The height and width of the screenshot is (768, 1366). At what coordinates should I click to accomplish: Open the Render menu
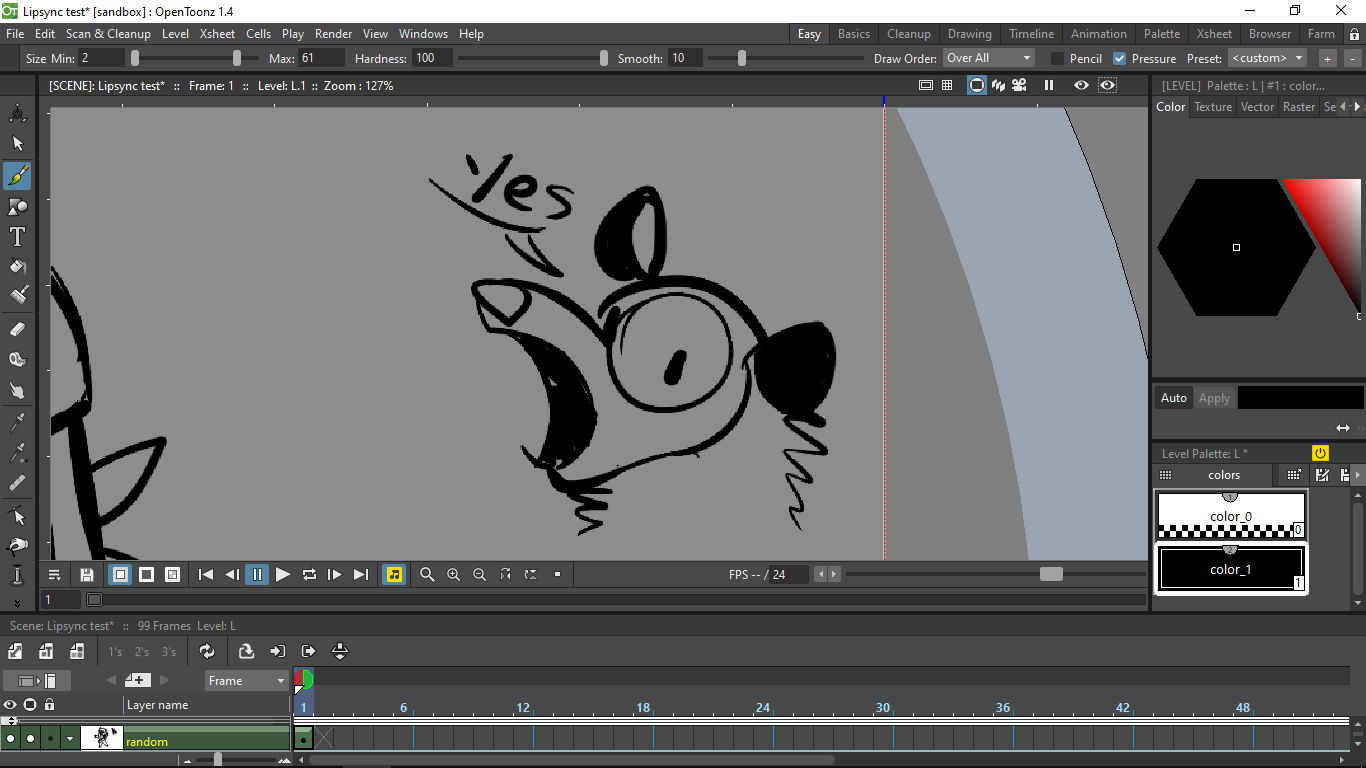tap(333, 33)
